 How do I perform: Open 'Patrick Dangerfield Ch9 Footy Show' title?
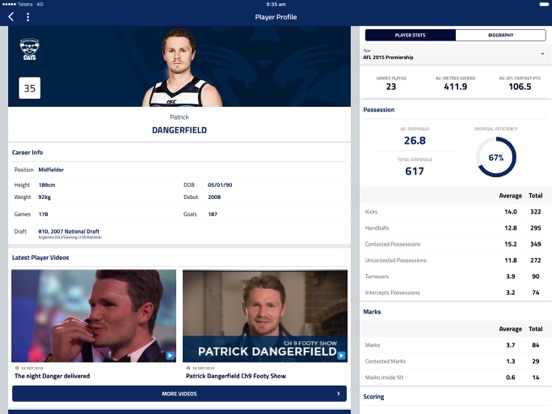click(236, 376)
